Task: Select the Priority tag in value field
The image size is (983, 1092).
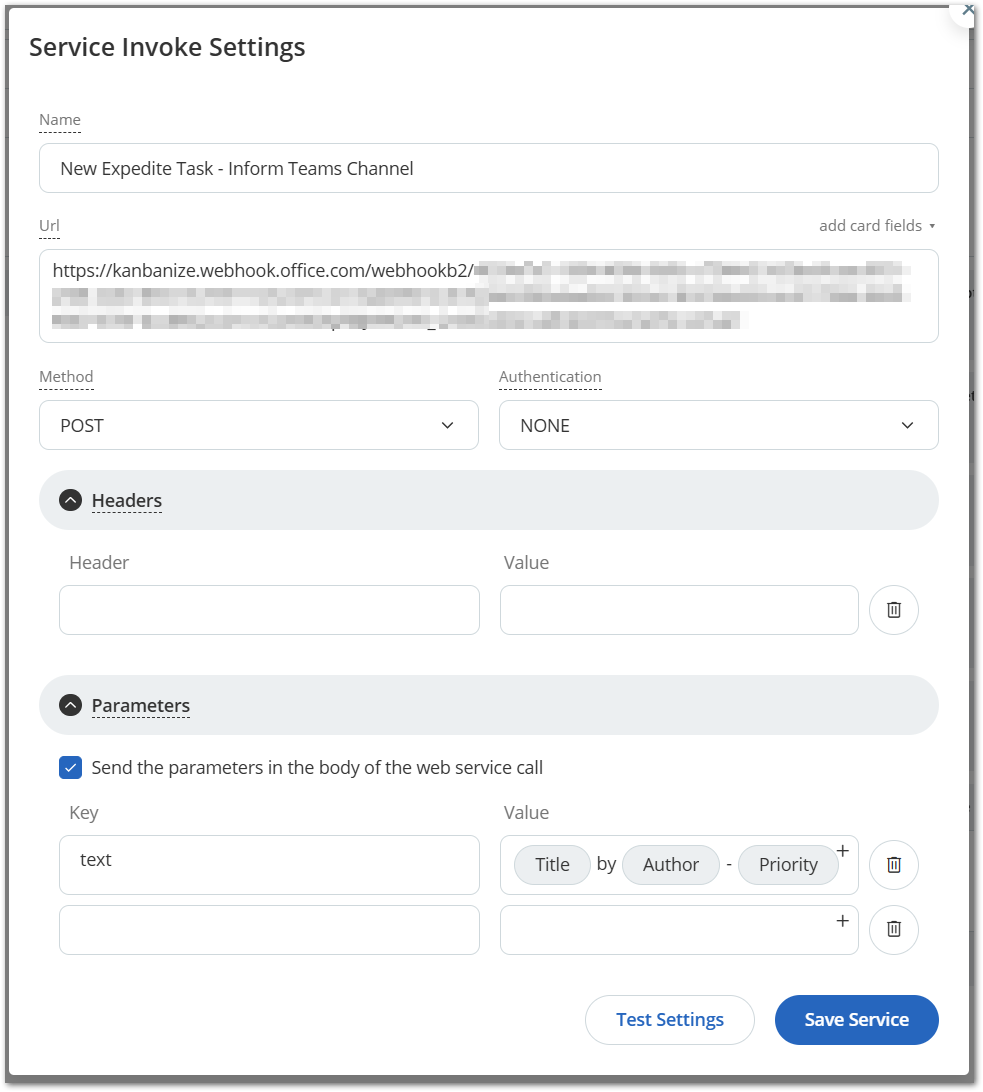Action: point(788,865)
